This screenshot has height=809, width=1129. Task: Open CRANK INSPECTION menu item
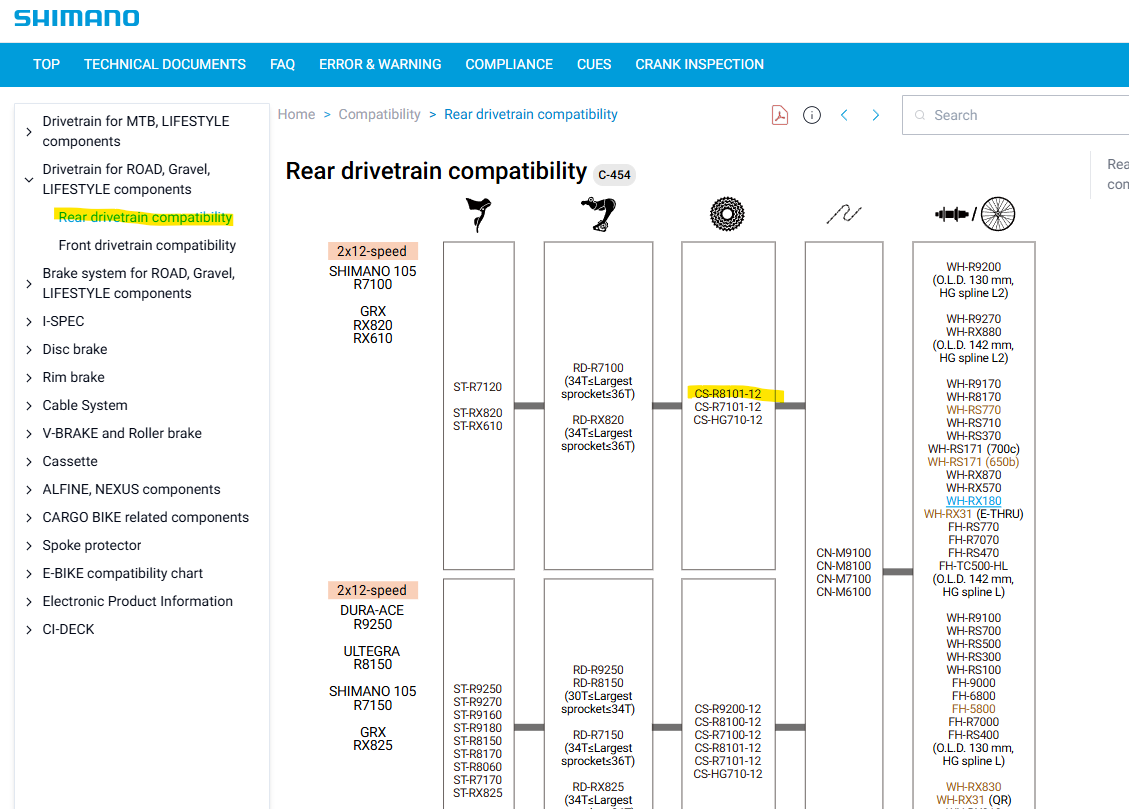699,64
